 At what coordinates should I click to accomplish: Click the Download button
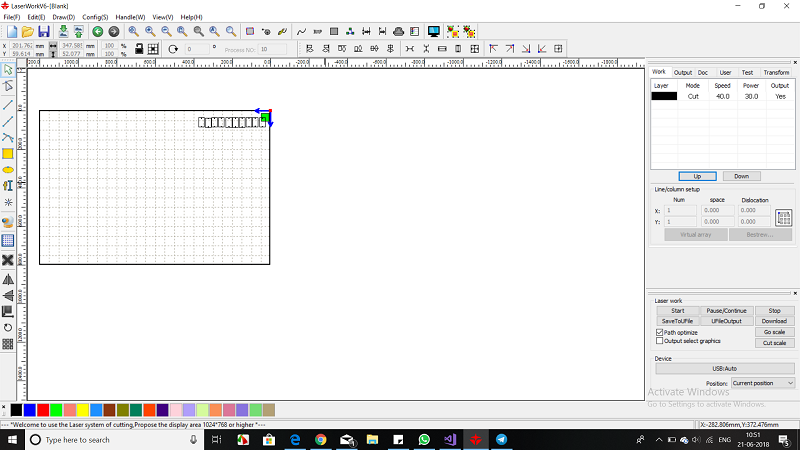coord(774,321)
